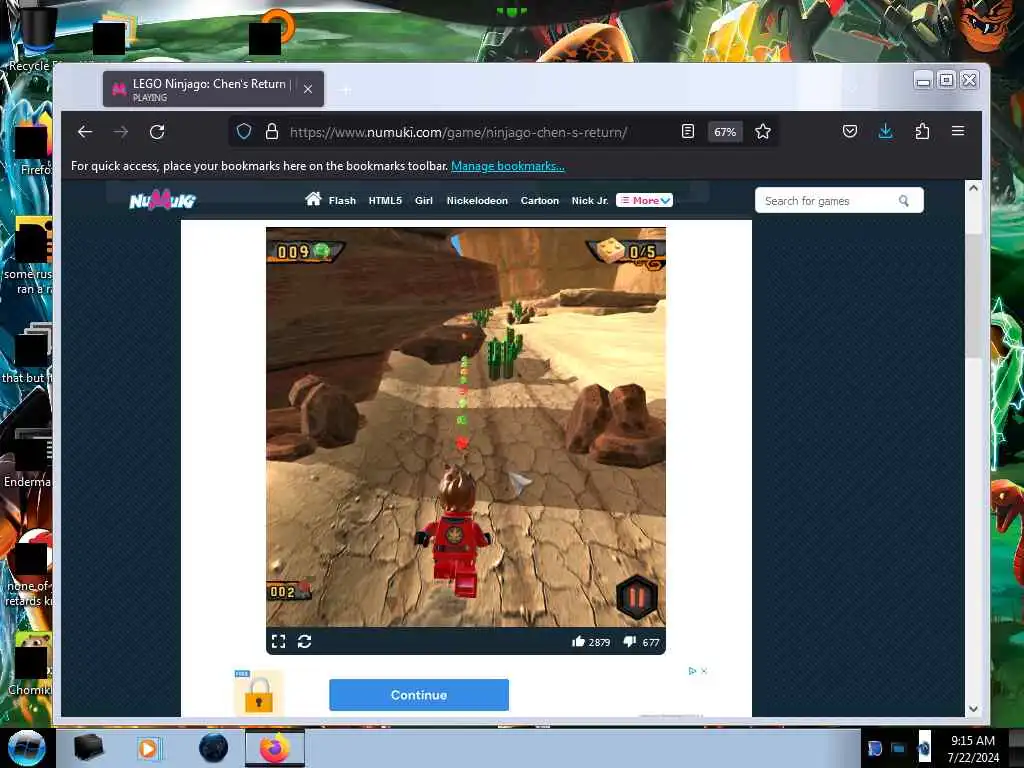Go to the Numuki logo homepage
This screenshot has height=768, width=1024.
pyautogui.click(x=163, y=200)
